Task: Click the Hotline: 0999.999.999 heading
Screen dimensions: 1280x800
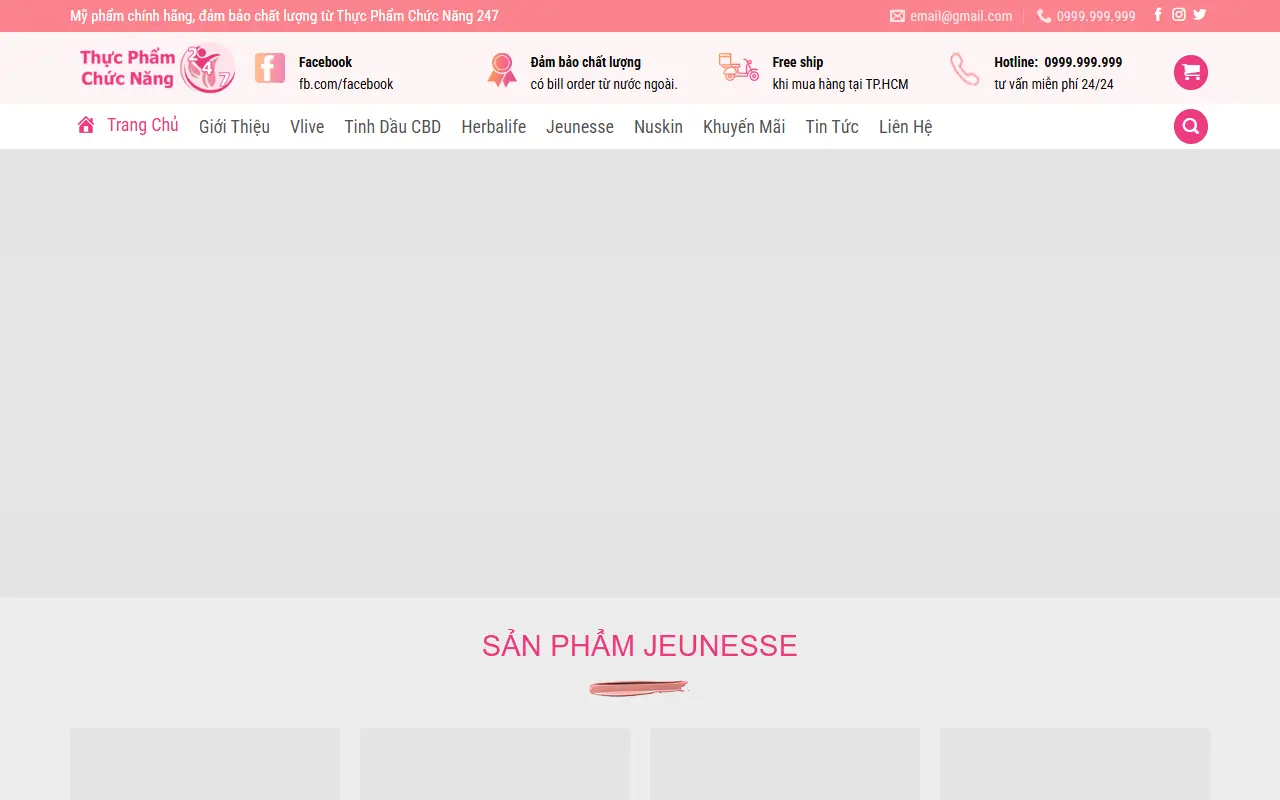Action: click(1058, 62)
